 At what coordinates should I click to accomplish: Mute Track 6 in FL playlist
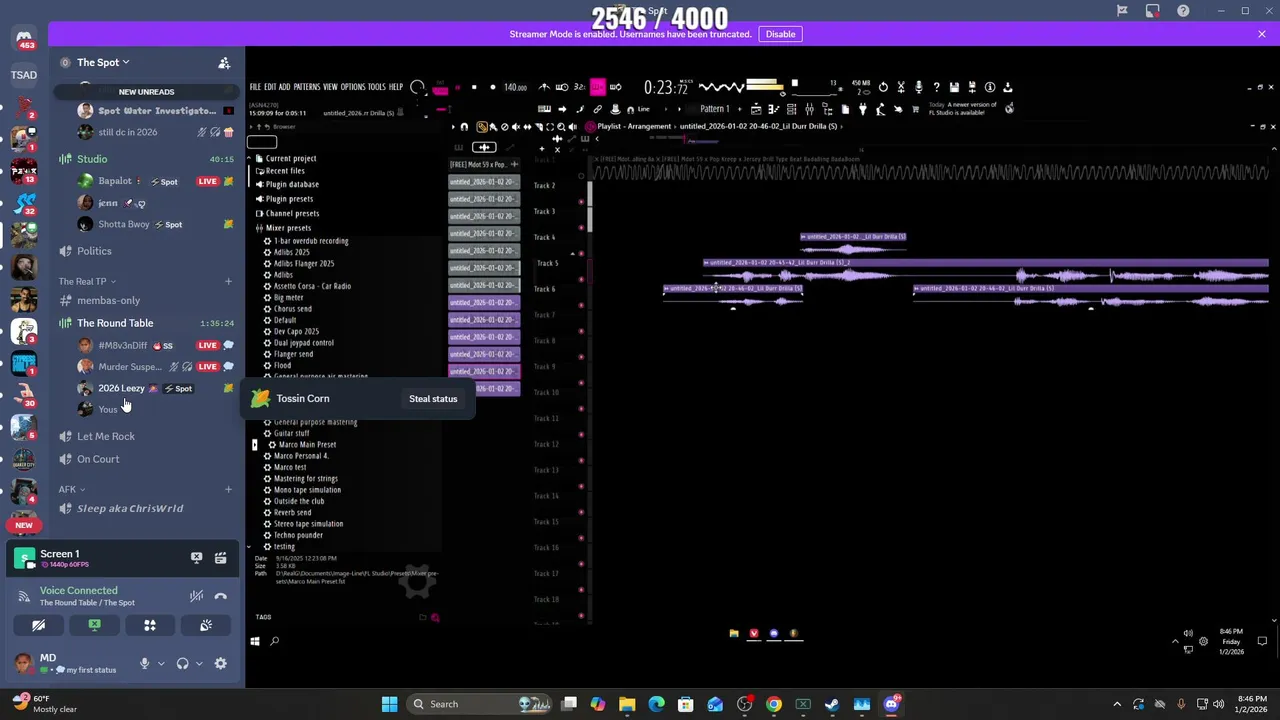[x=581, y=305]
